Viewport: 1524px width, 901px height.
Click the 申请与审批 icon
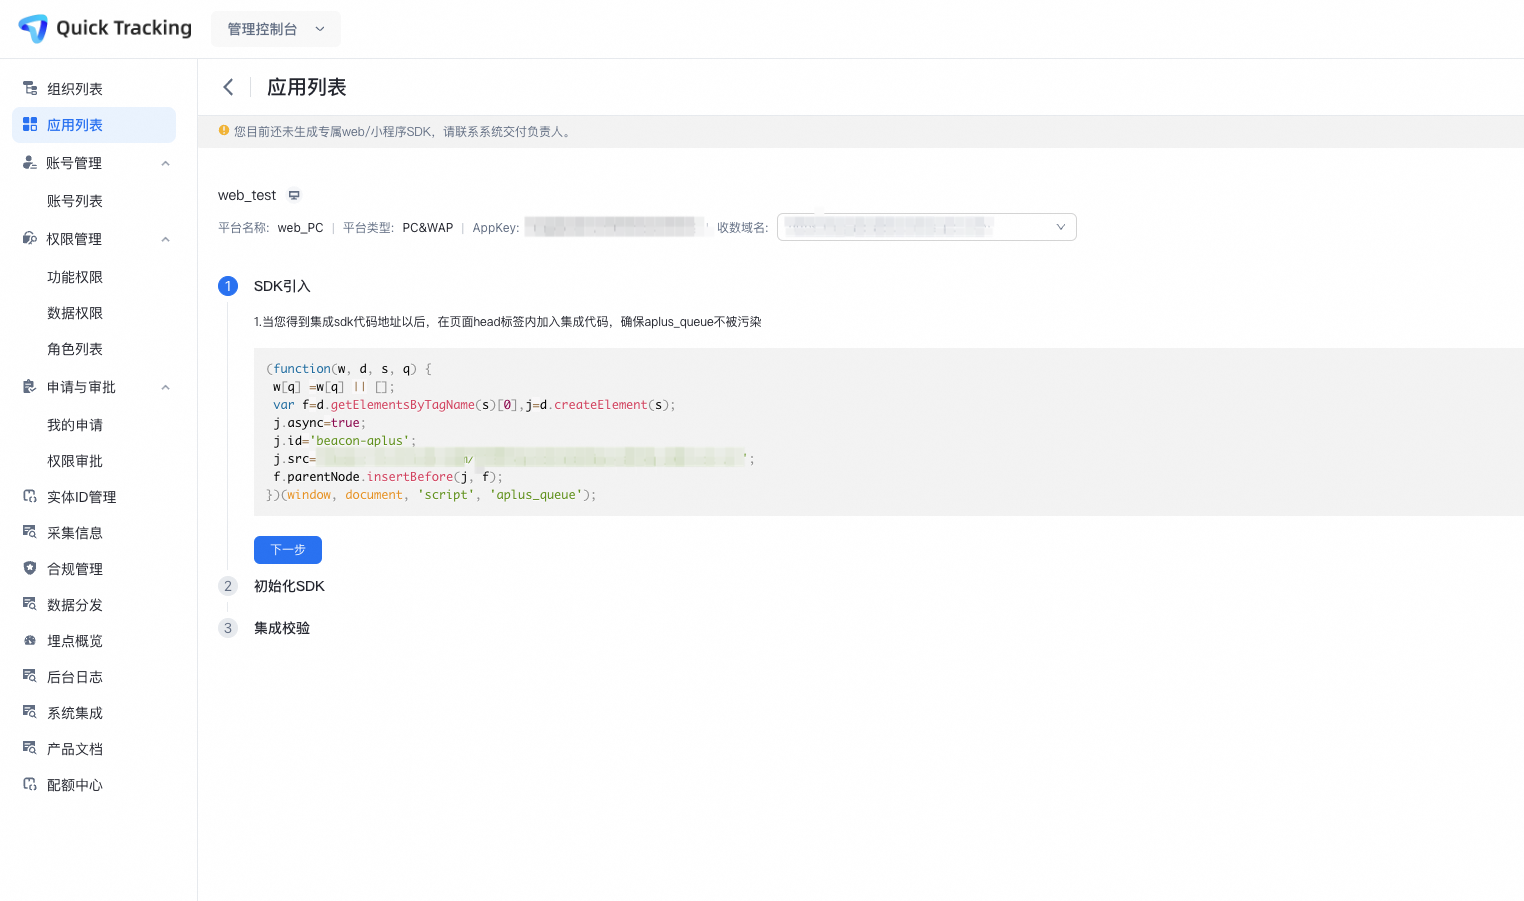[x=30, y=387]
